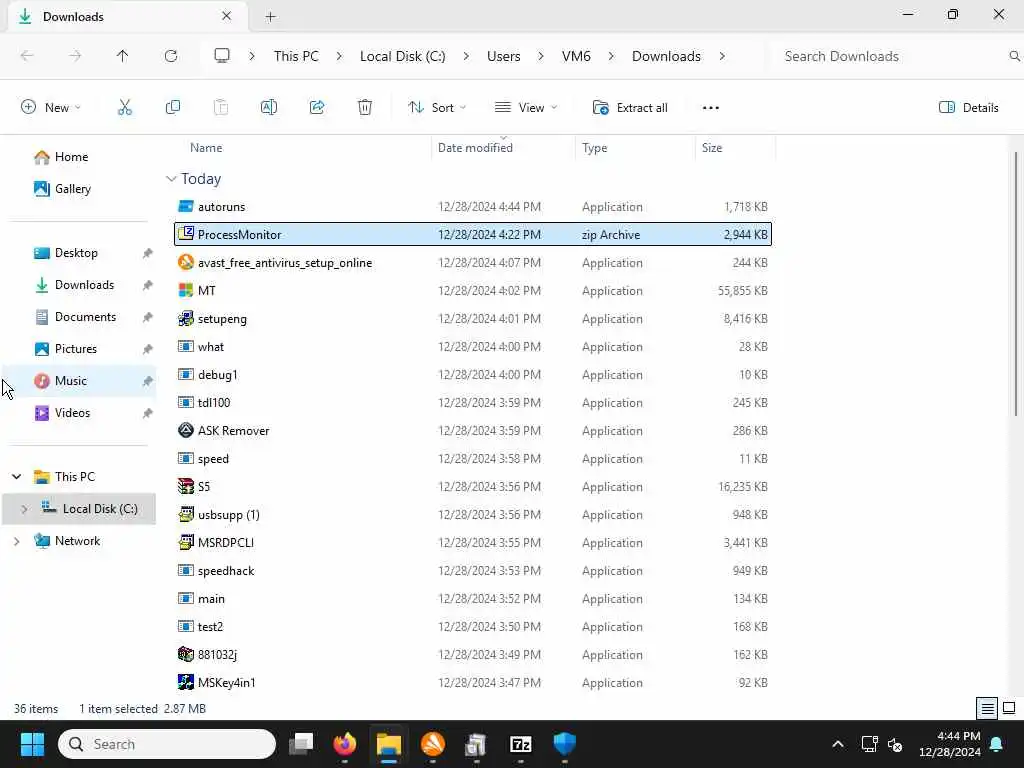
Task: Sort by Size column header
Action: pos(712,148)
